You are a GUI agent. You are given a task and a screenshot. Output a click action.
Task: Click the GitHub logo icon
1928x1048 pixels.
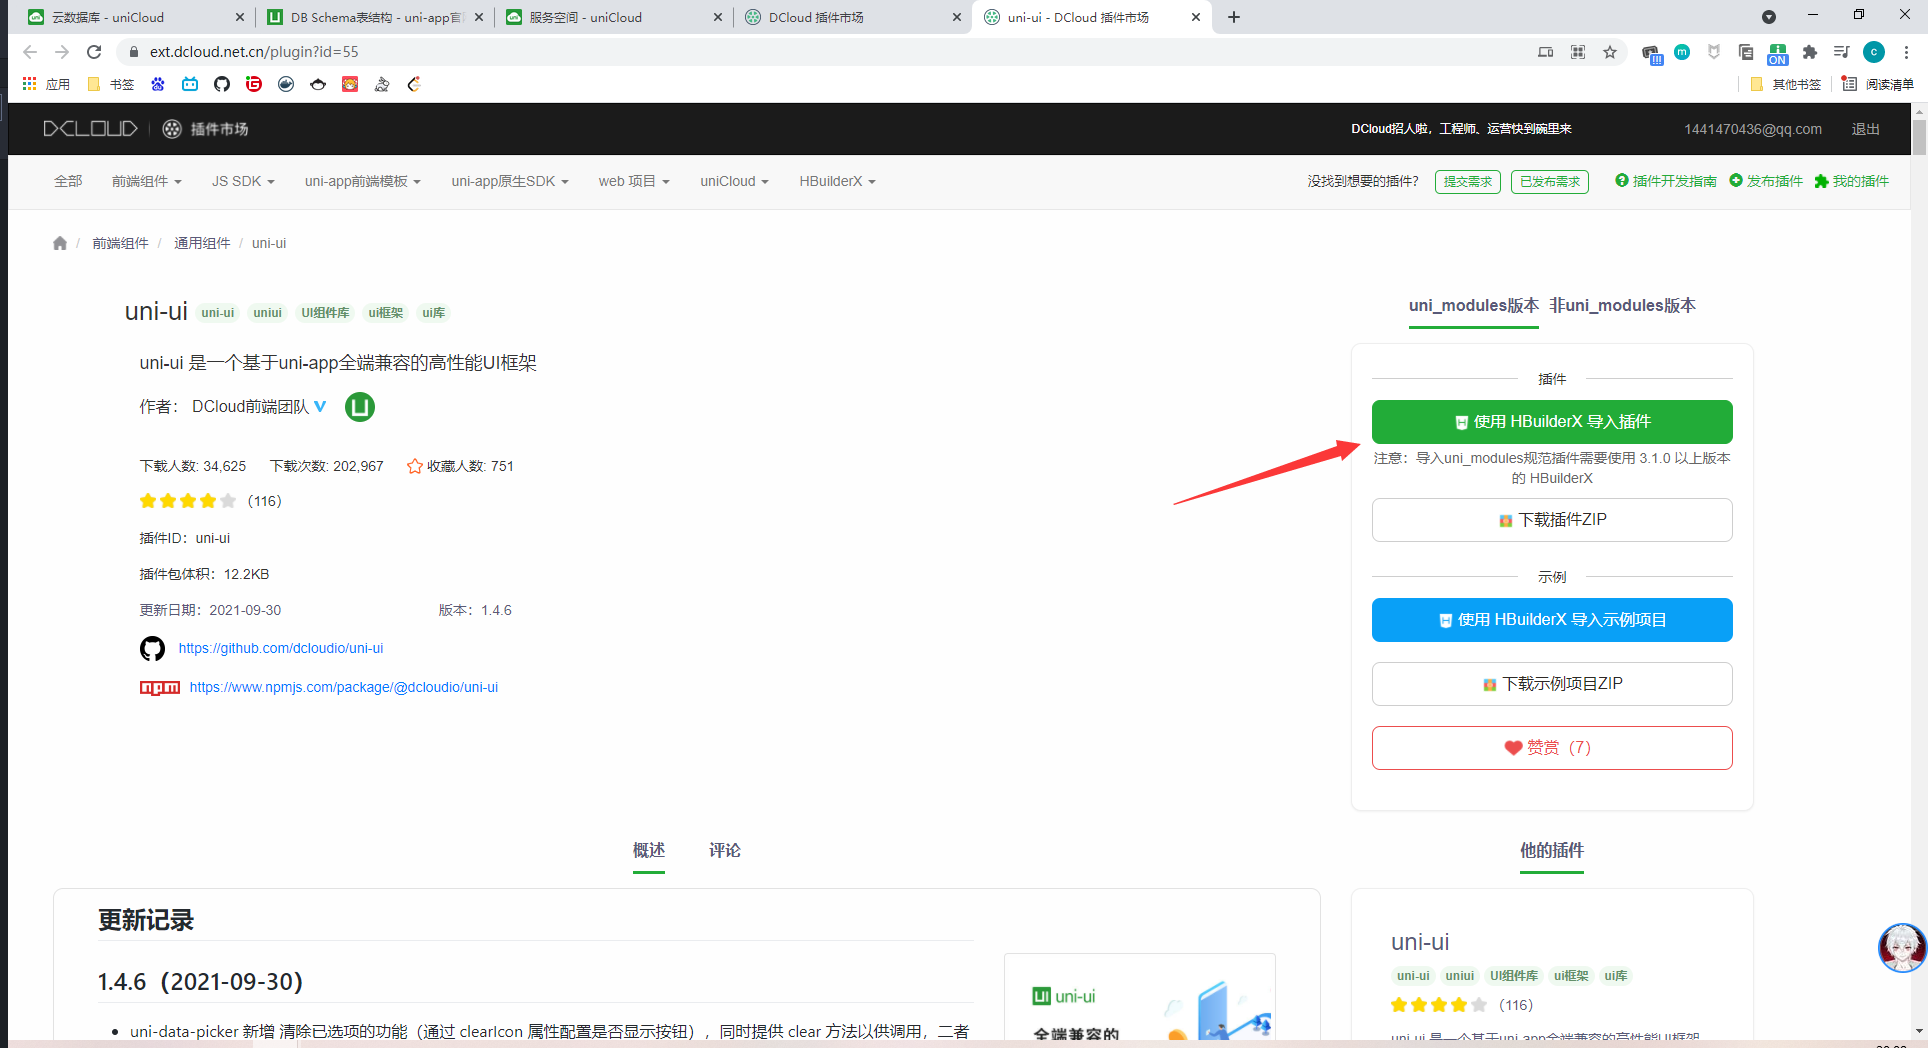point(152,649)
